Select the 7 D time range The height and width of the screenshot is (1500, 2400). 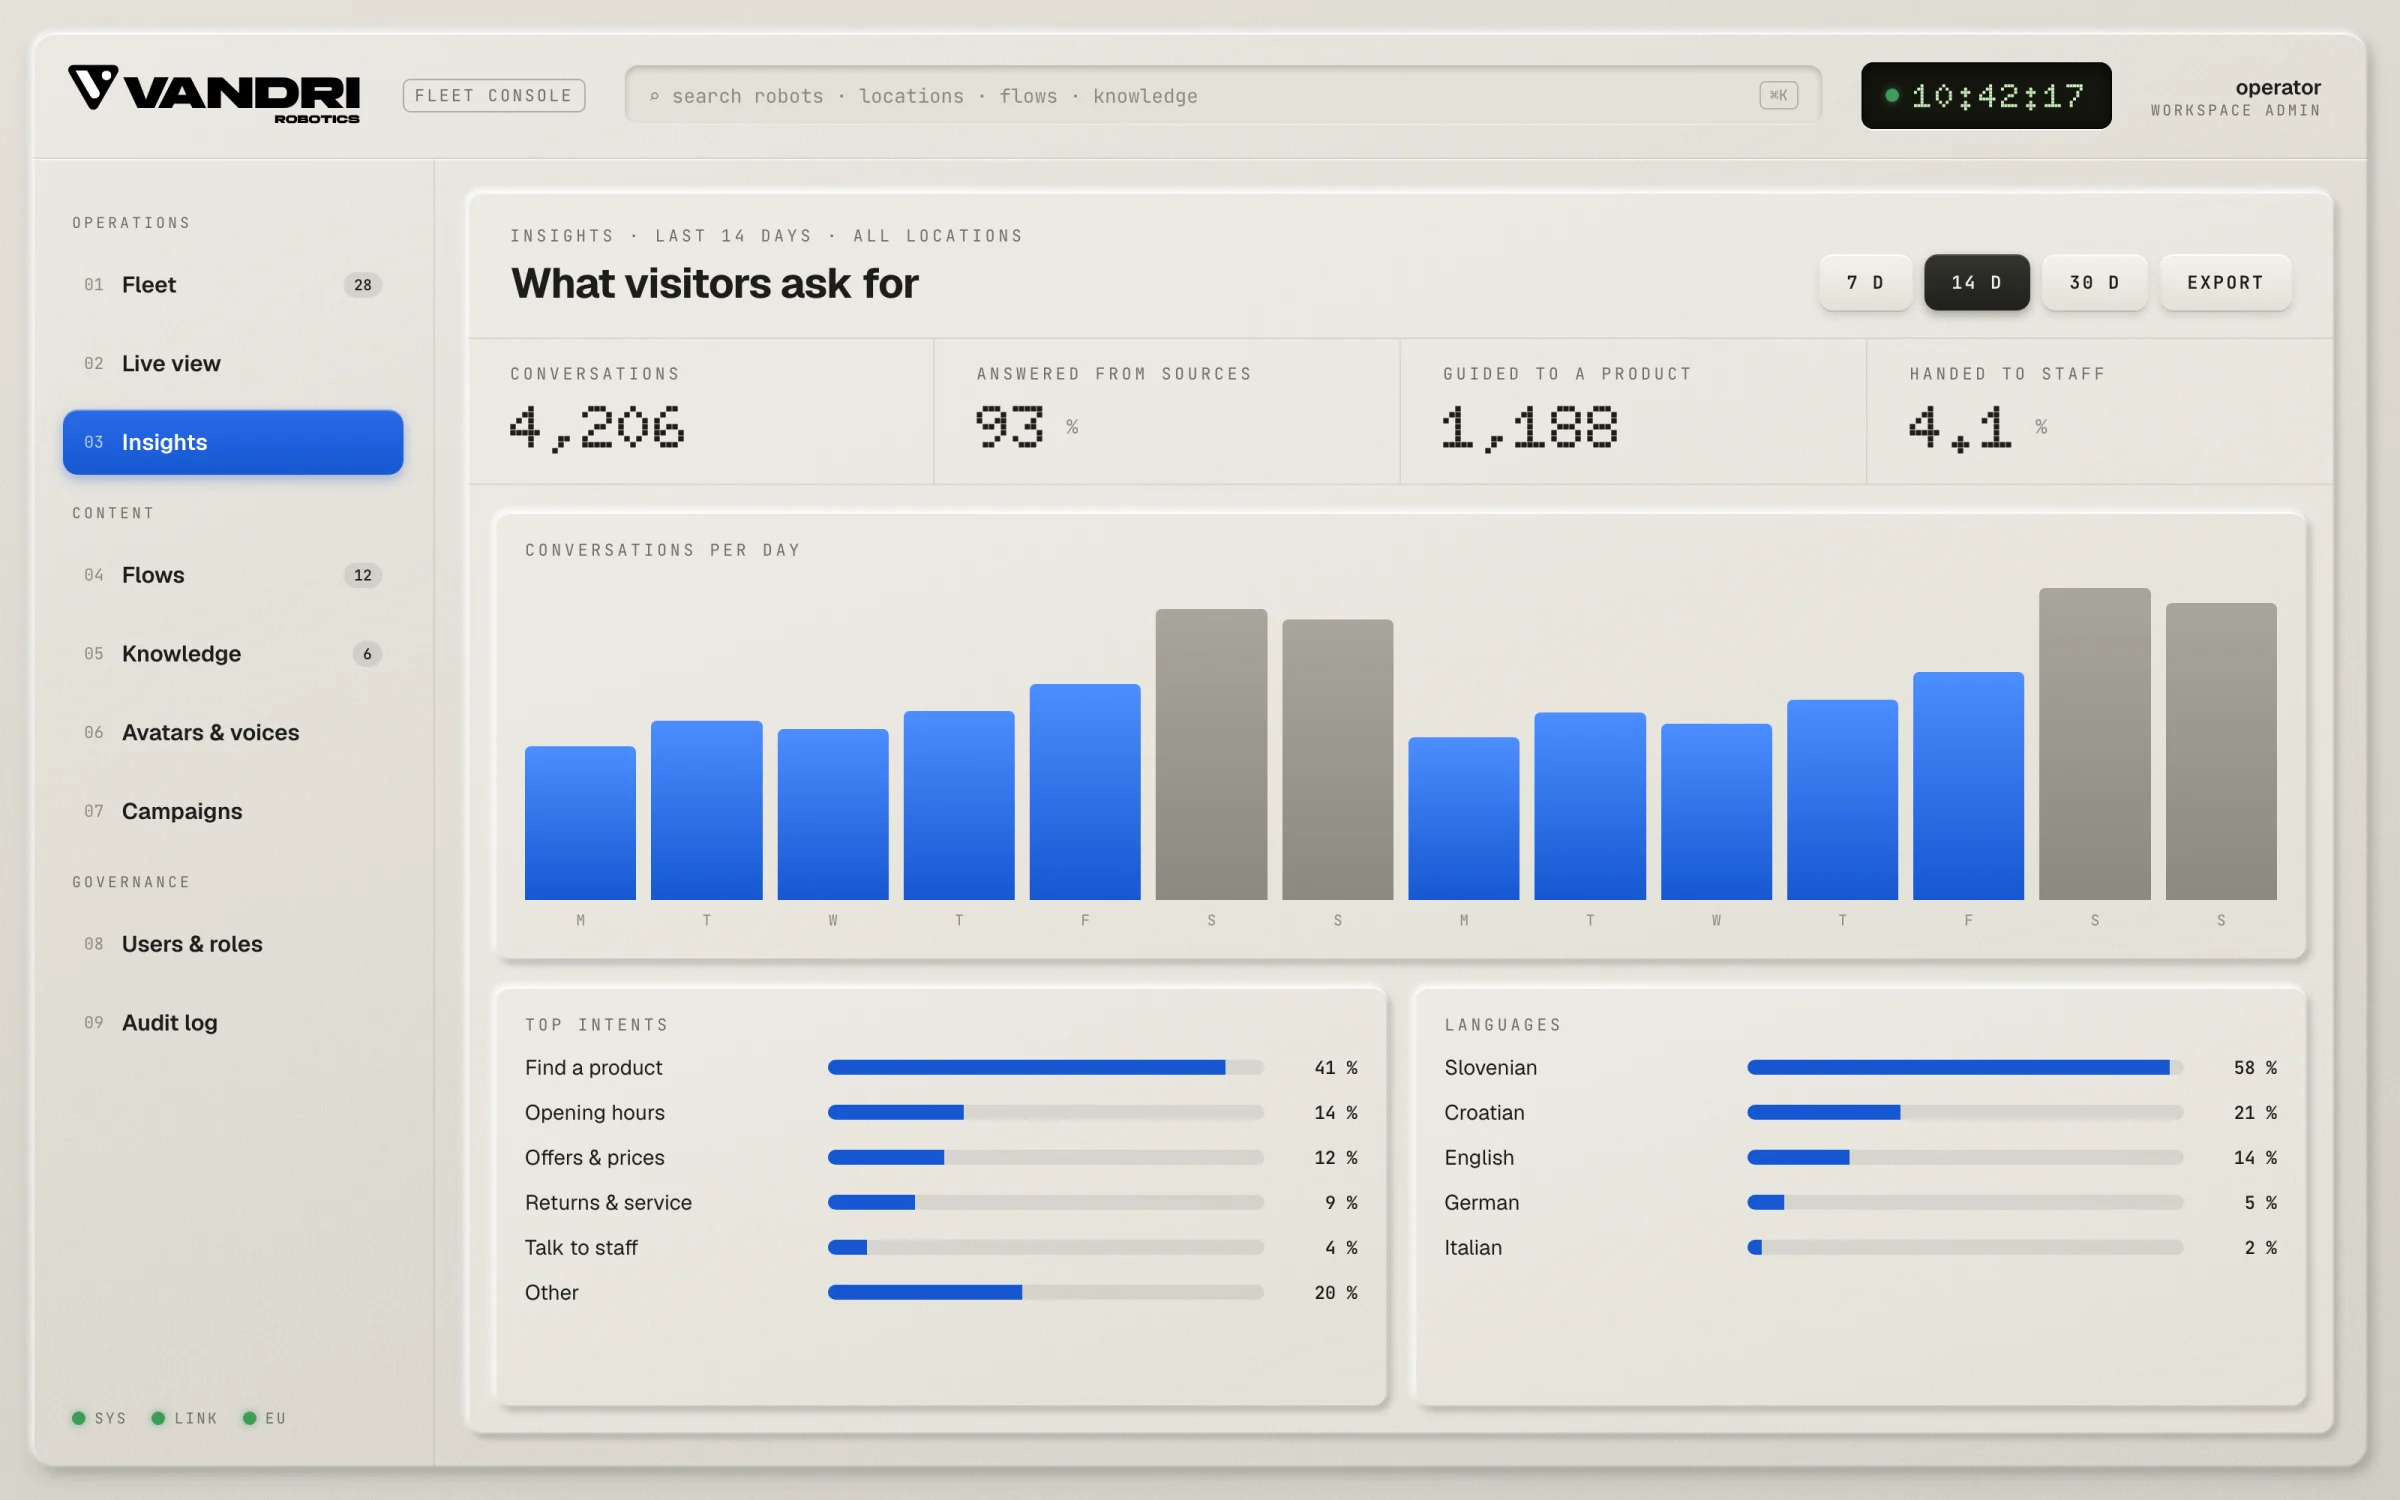coord(1865,283)
